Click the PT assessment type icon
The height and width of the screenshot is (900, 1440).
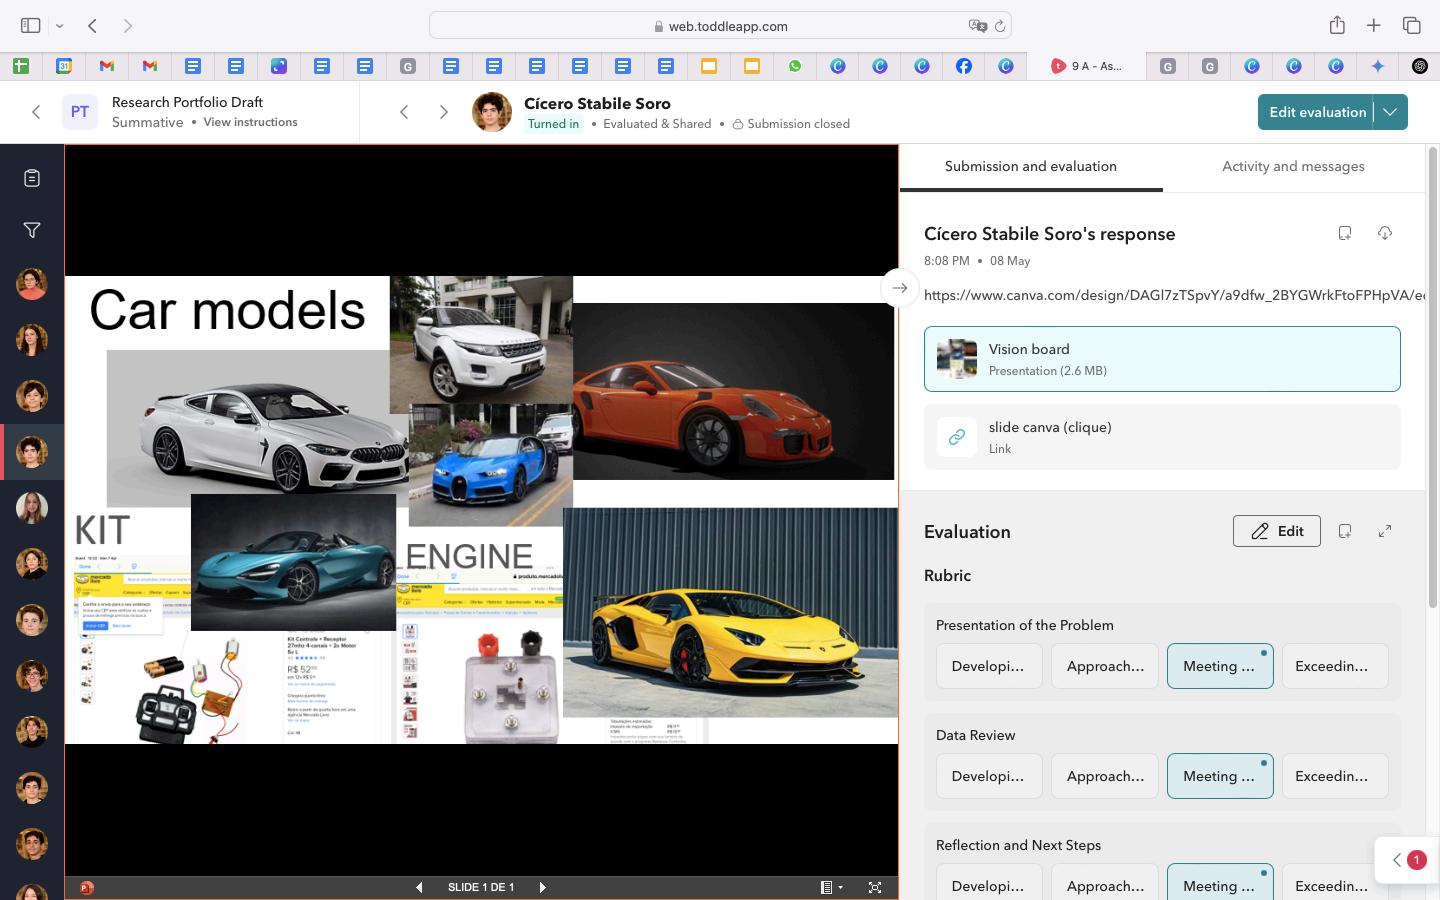click(x=80, y=112)
